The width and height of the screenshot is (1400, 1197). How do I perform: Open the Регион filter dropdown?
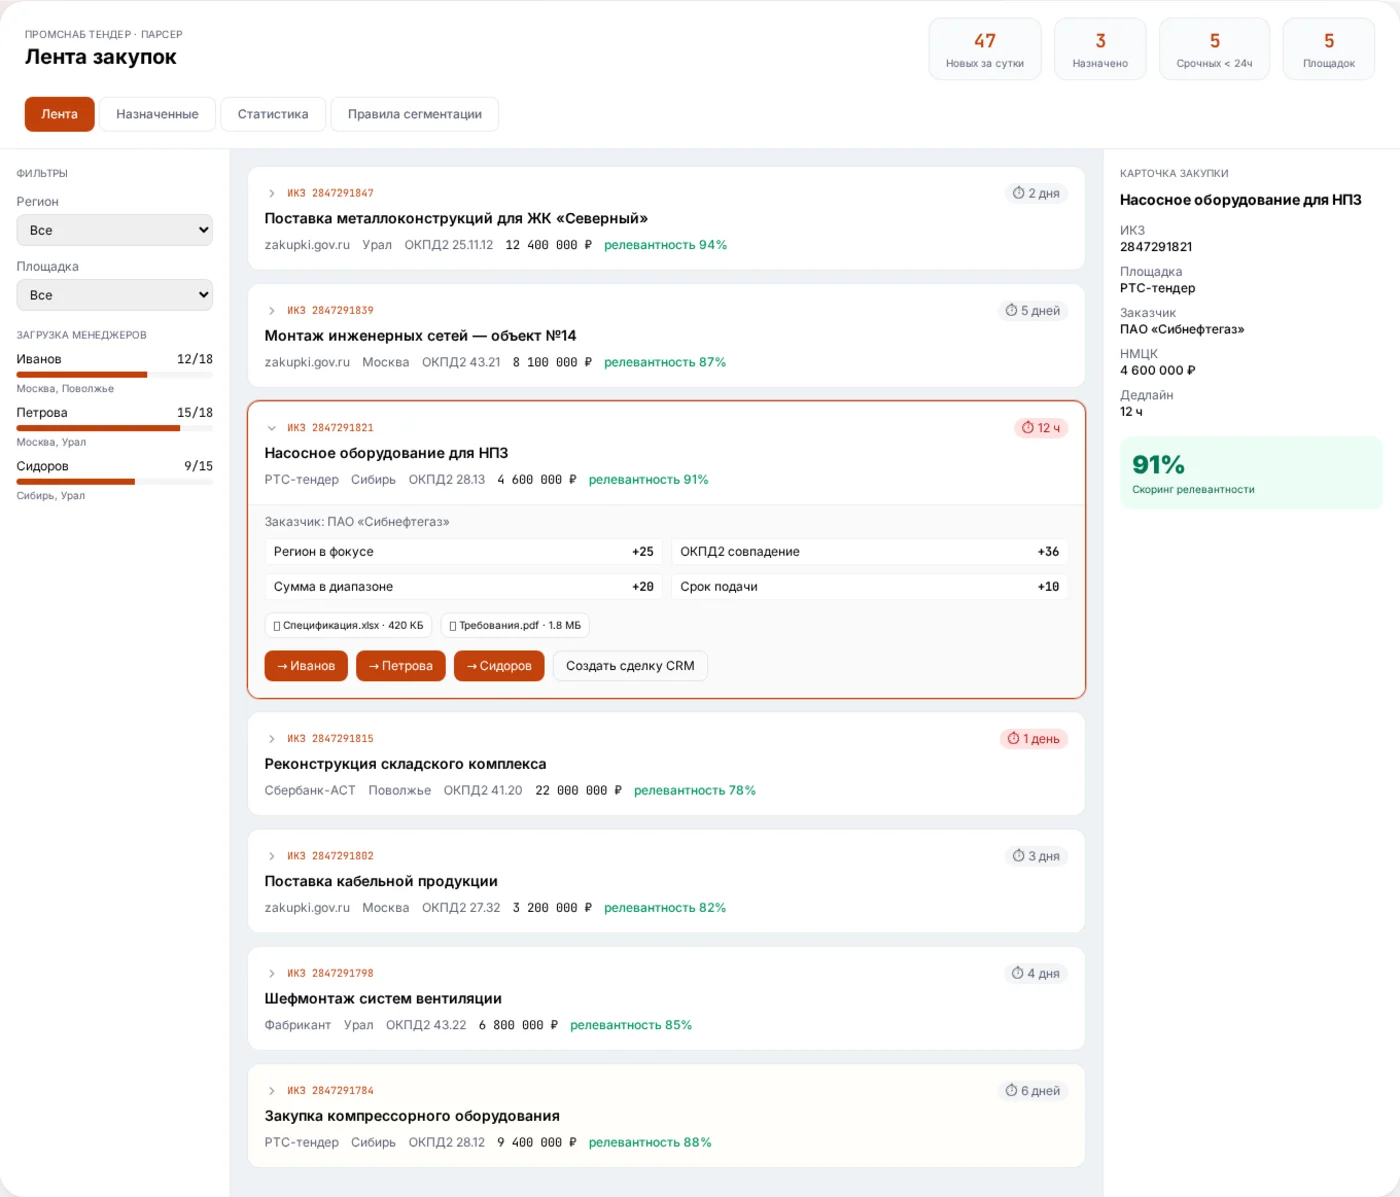(115, 230)
